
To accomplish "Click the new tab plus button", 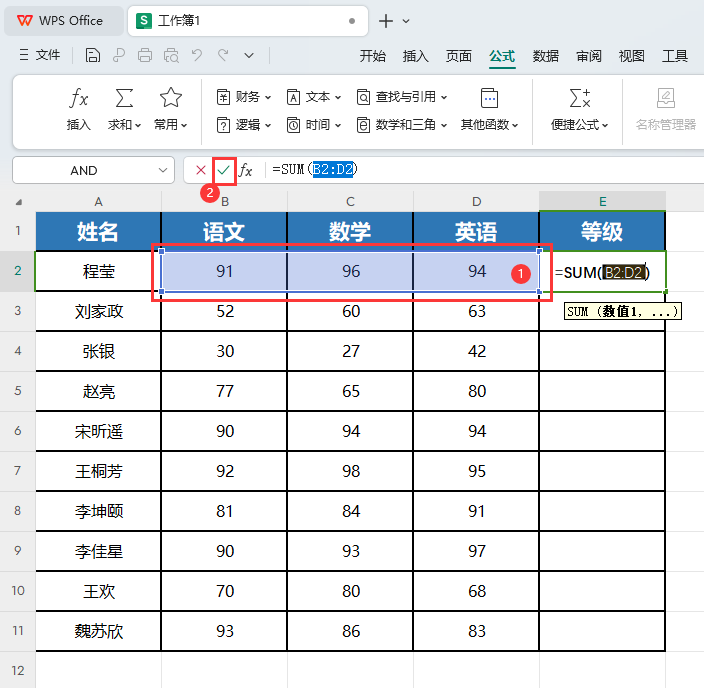I will tap(386, 21).
